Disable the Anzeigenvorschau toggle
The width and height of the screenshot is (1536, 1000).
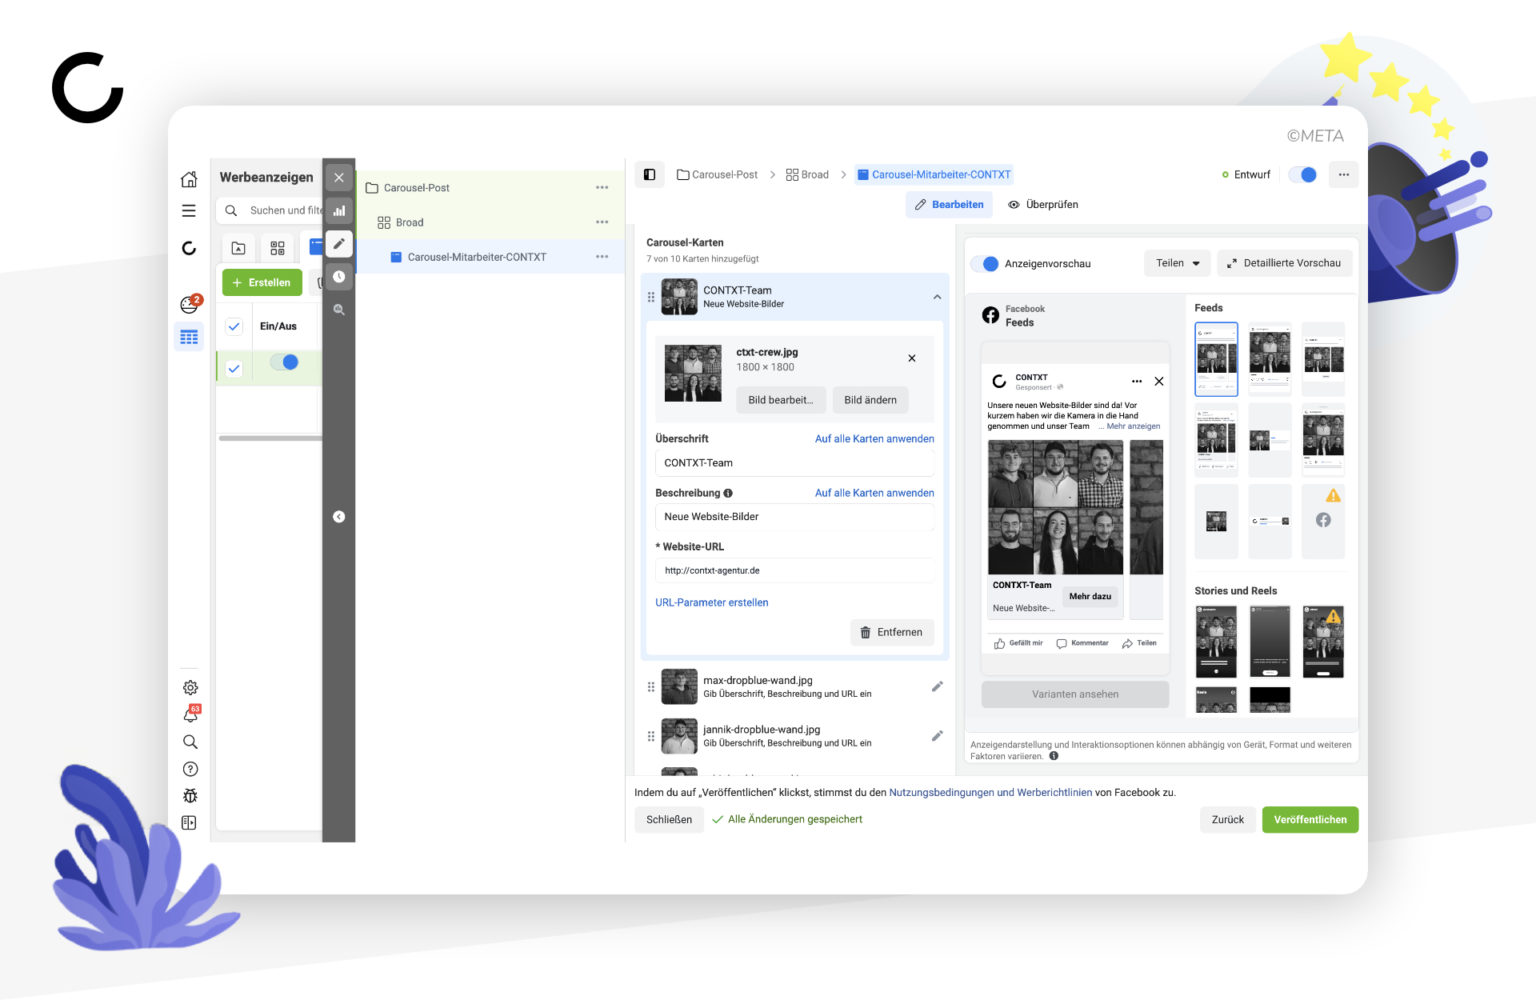click(x=985, y=263)
